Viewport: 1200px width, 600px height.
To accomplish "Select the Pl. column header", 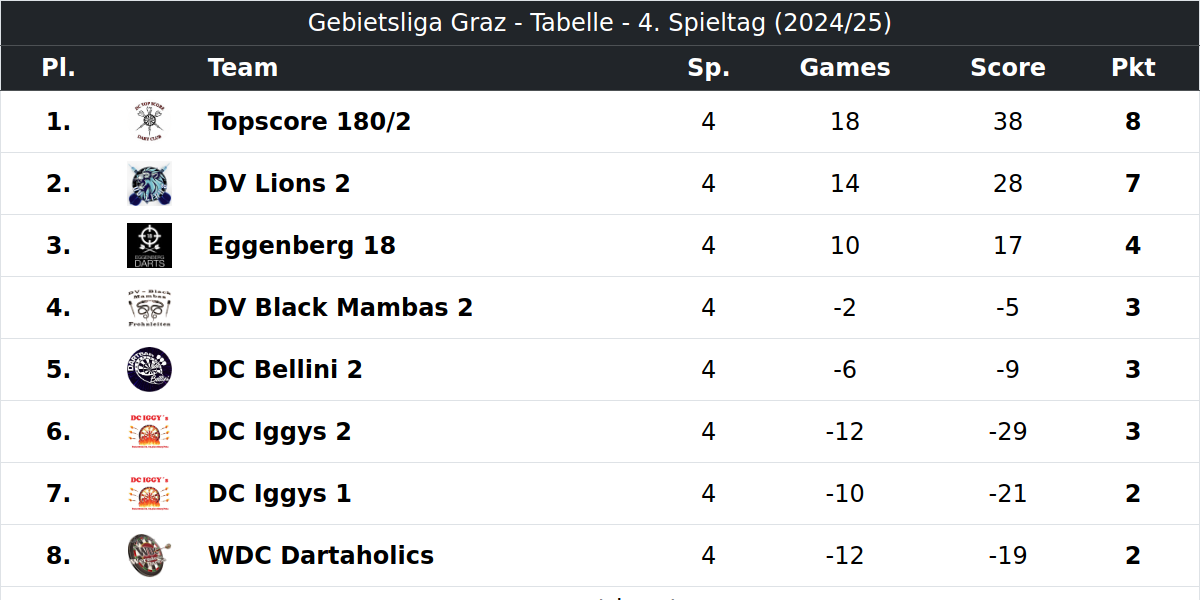I will click(x=59, y=68).
